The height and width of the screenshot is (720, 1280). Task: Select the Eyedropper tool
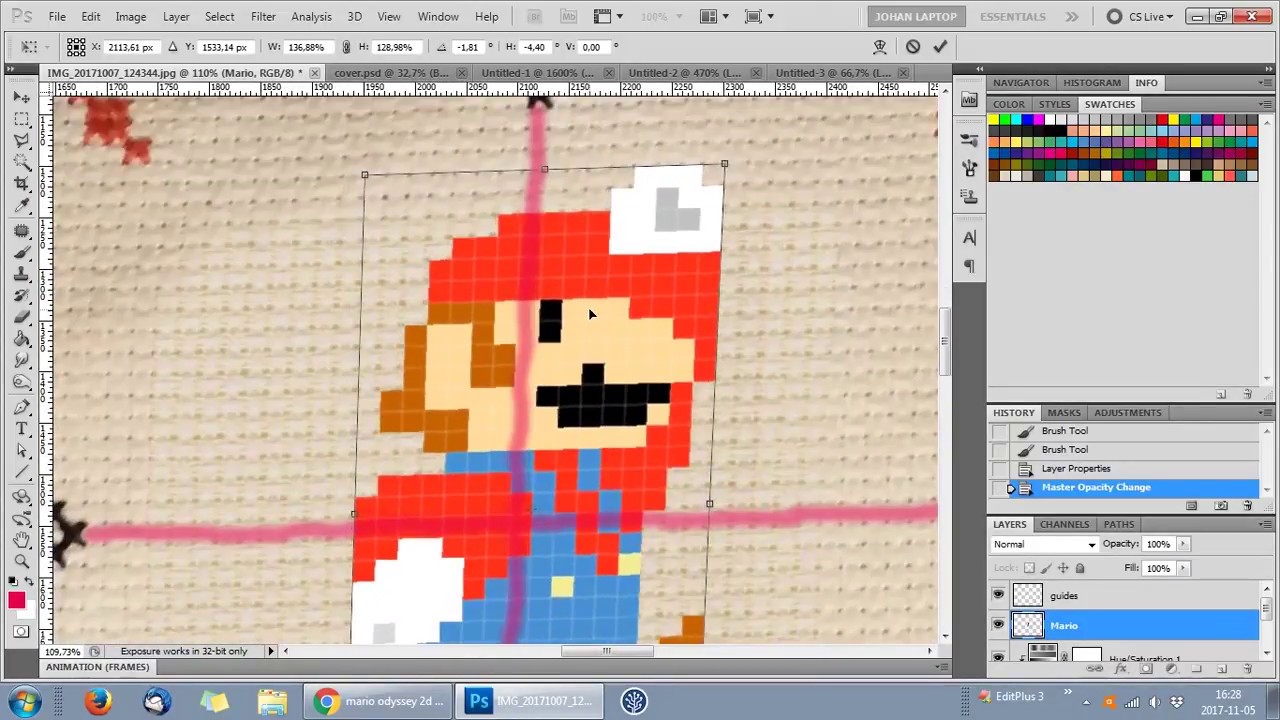coord(22,206)
